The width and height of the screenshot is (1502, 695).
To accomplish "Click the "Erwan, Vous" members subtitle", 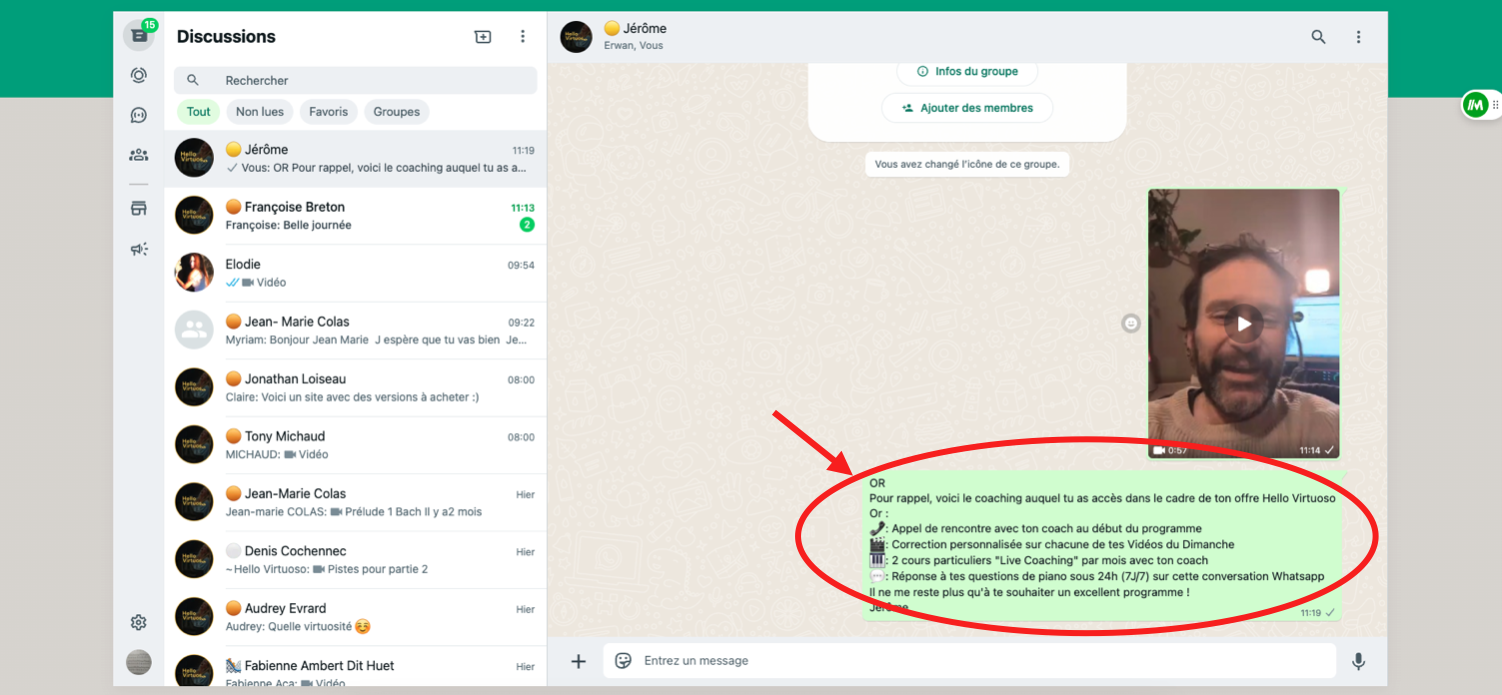I will coord(634,46).
